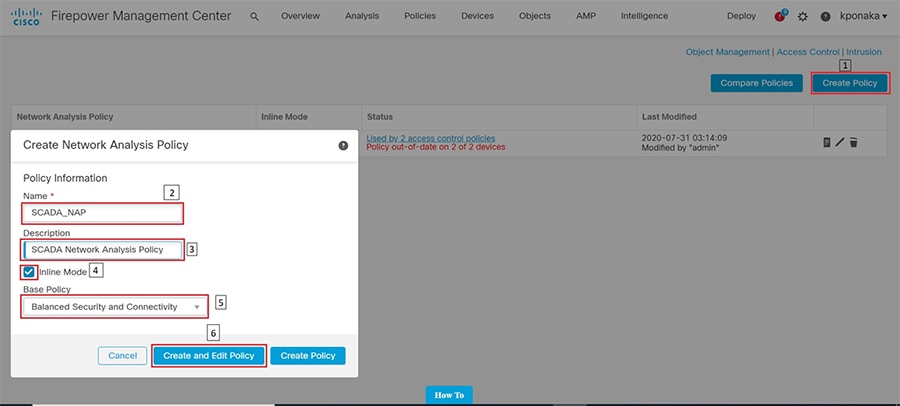Open the deployment notifications alert icon
The height and width of the screenshot is (406, 900).
click(x=780, y=16)
